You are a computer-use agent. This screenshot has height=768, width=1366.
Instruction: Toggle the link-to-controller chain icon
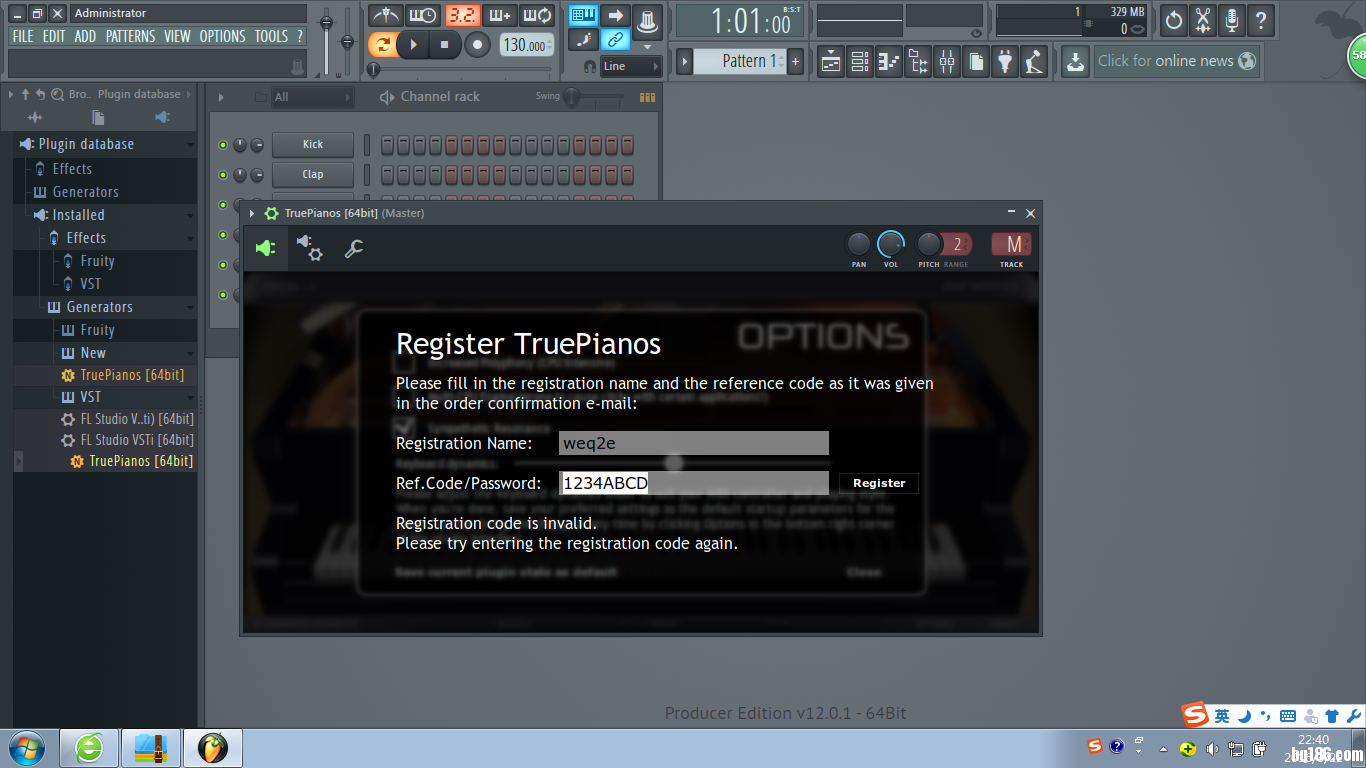click(x=616, y=40)
